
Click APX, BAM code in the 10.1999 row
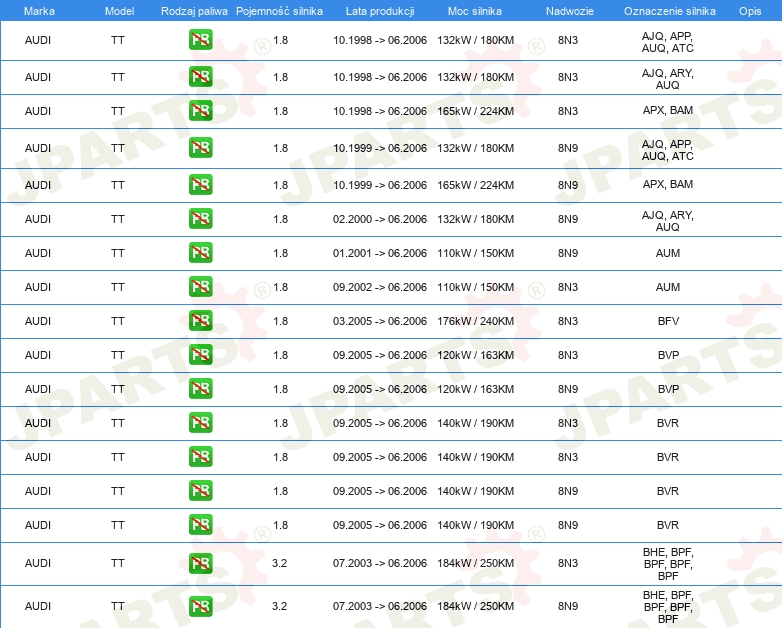(668, 184)
